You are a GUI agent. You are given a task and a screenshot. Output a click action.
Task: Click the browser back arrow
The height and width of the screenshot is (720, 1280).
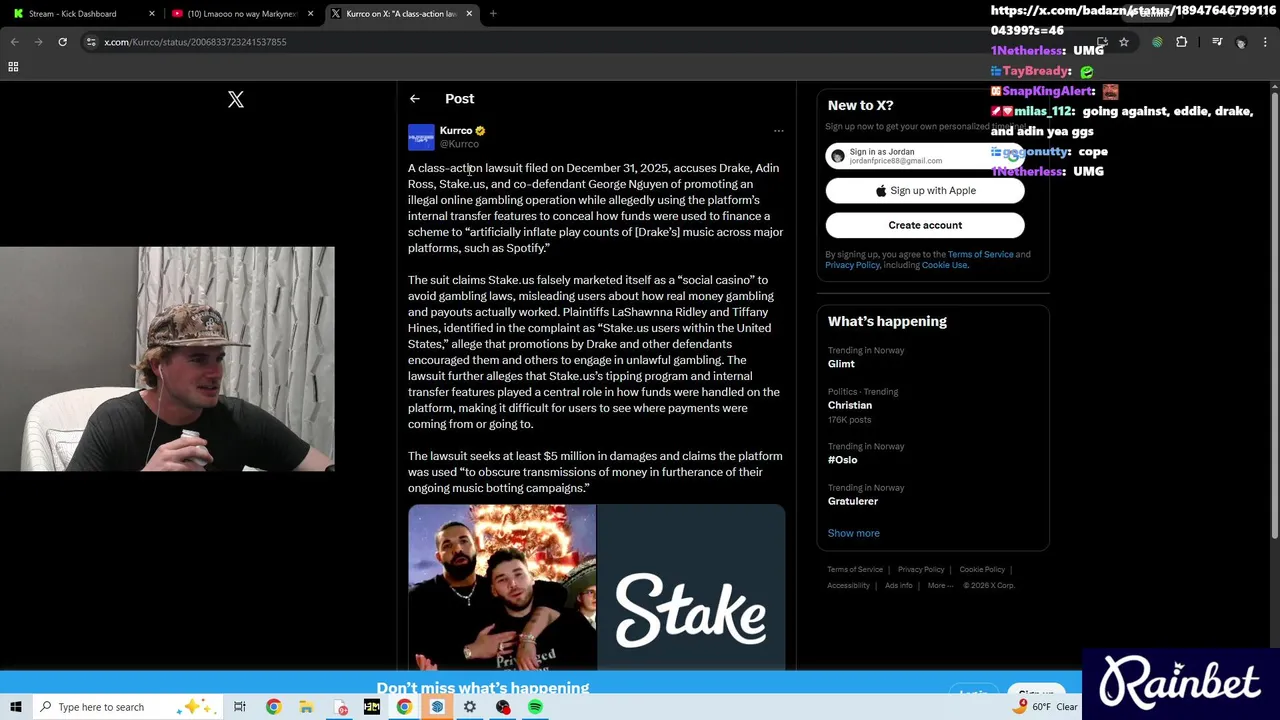[14, 42]
